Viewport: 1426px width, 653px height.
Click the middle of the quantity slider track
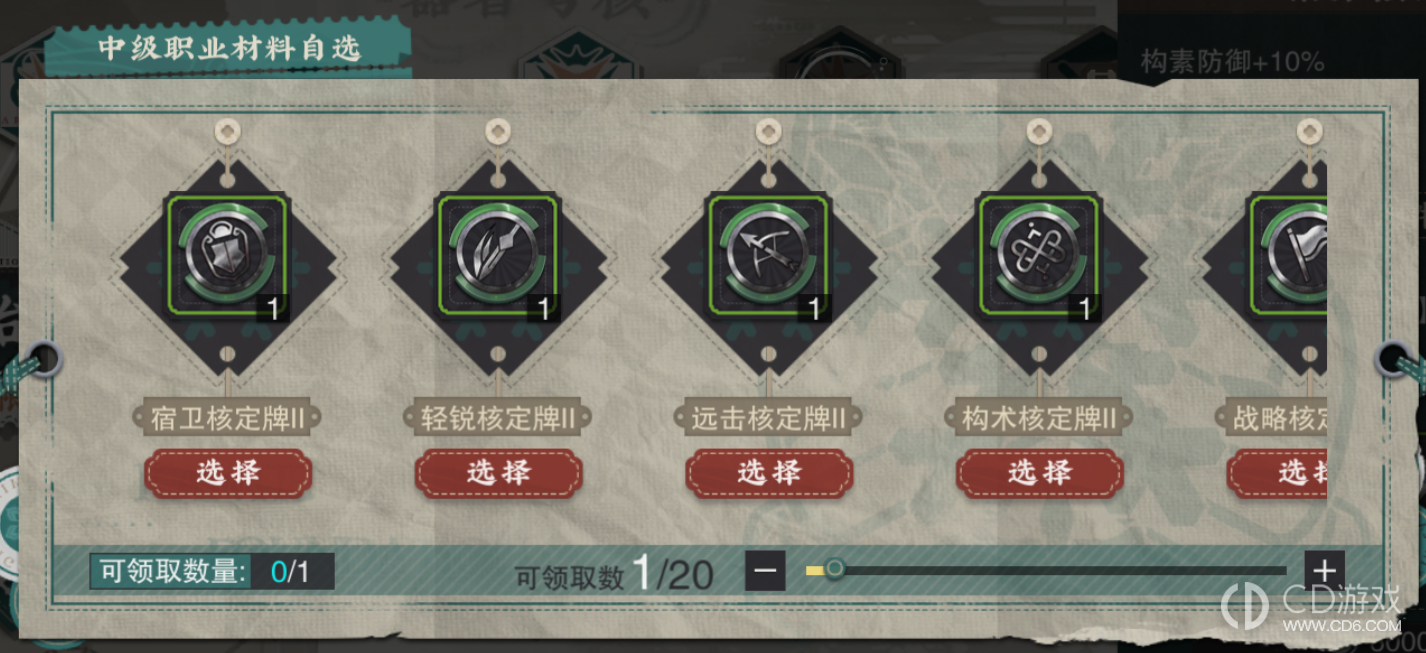(1046, 571)
